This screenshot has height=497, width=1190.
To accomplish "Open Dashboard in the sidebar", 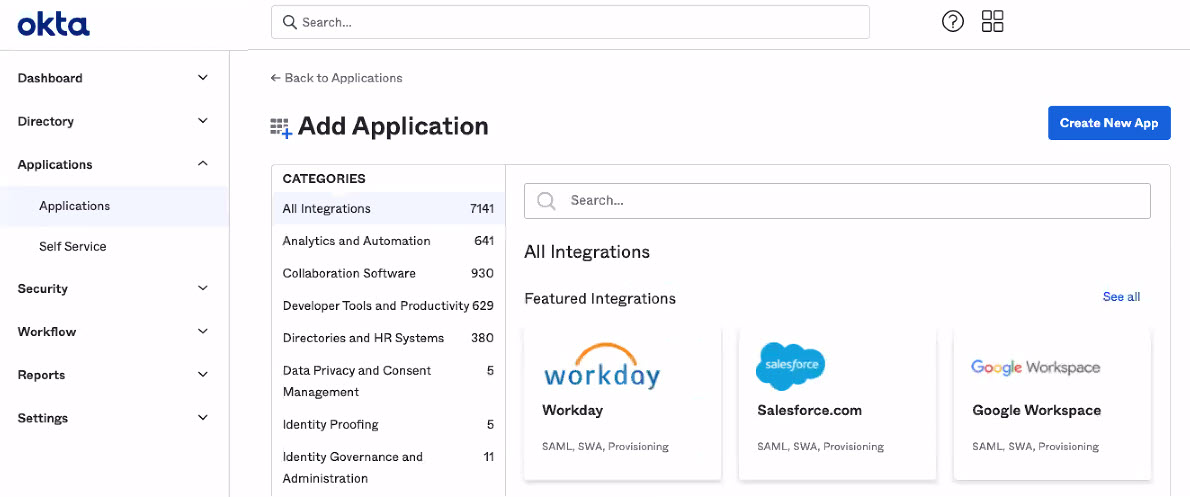I will click(x=50, y=78).
